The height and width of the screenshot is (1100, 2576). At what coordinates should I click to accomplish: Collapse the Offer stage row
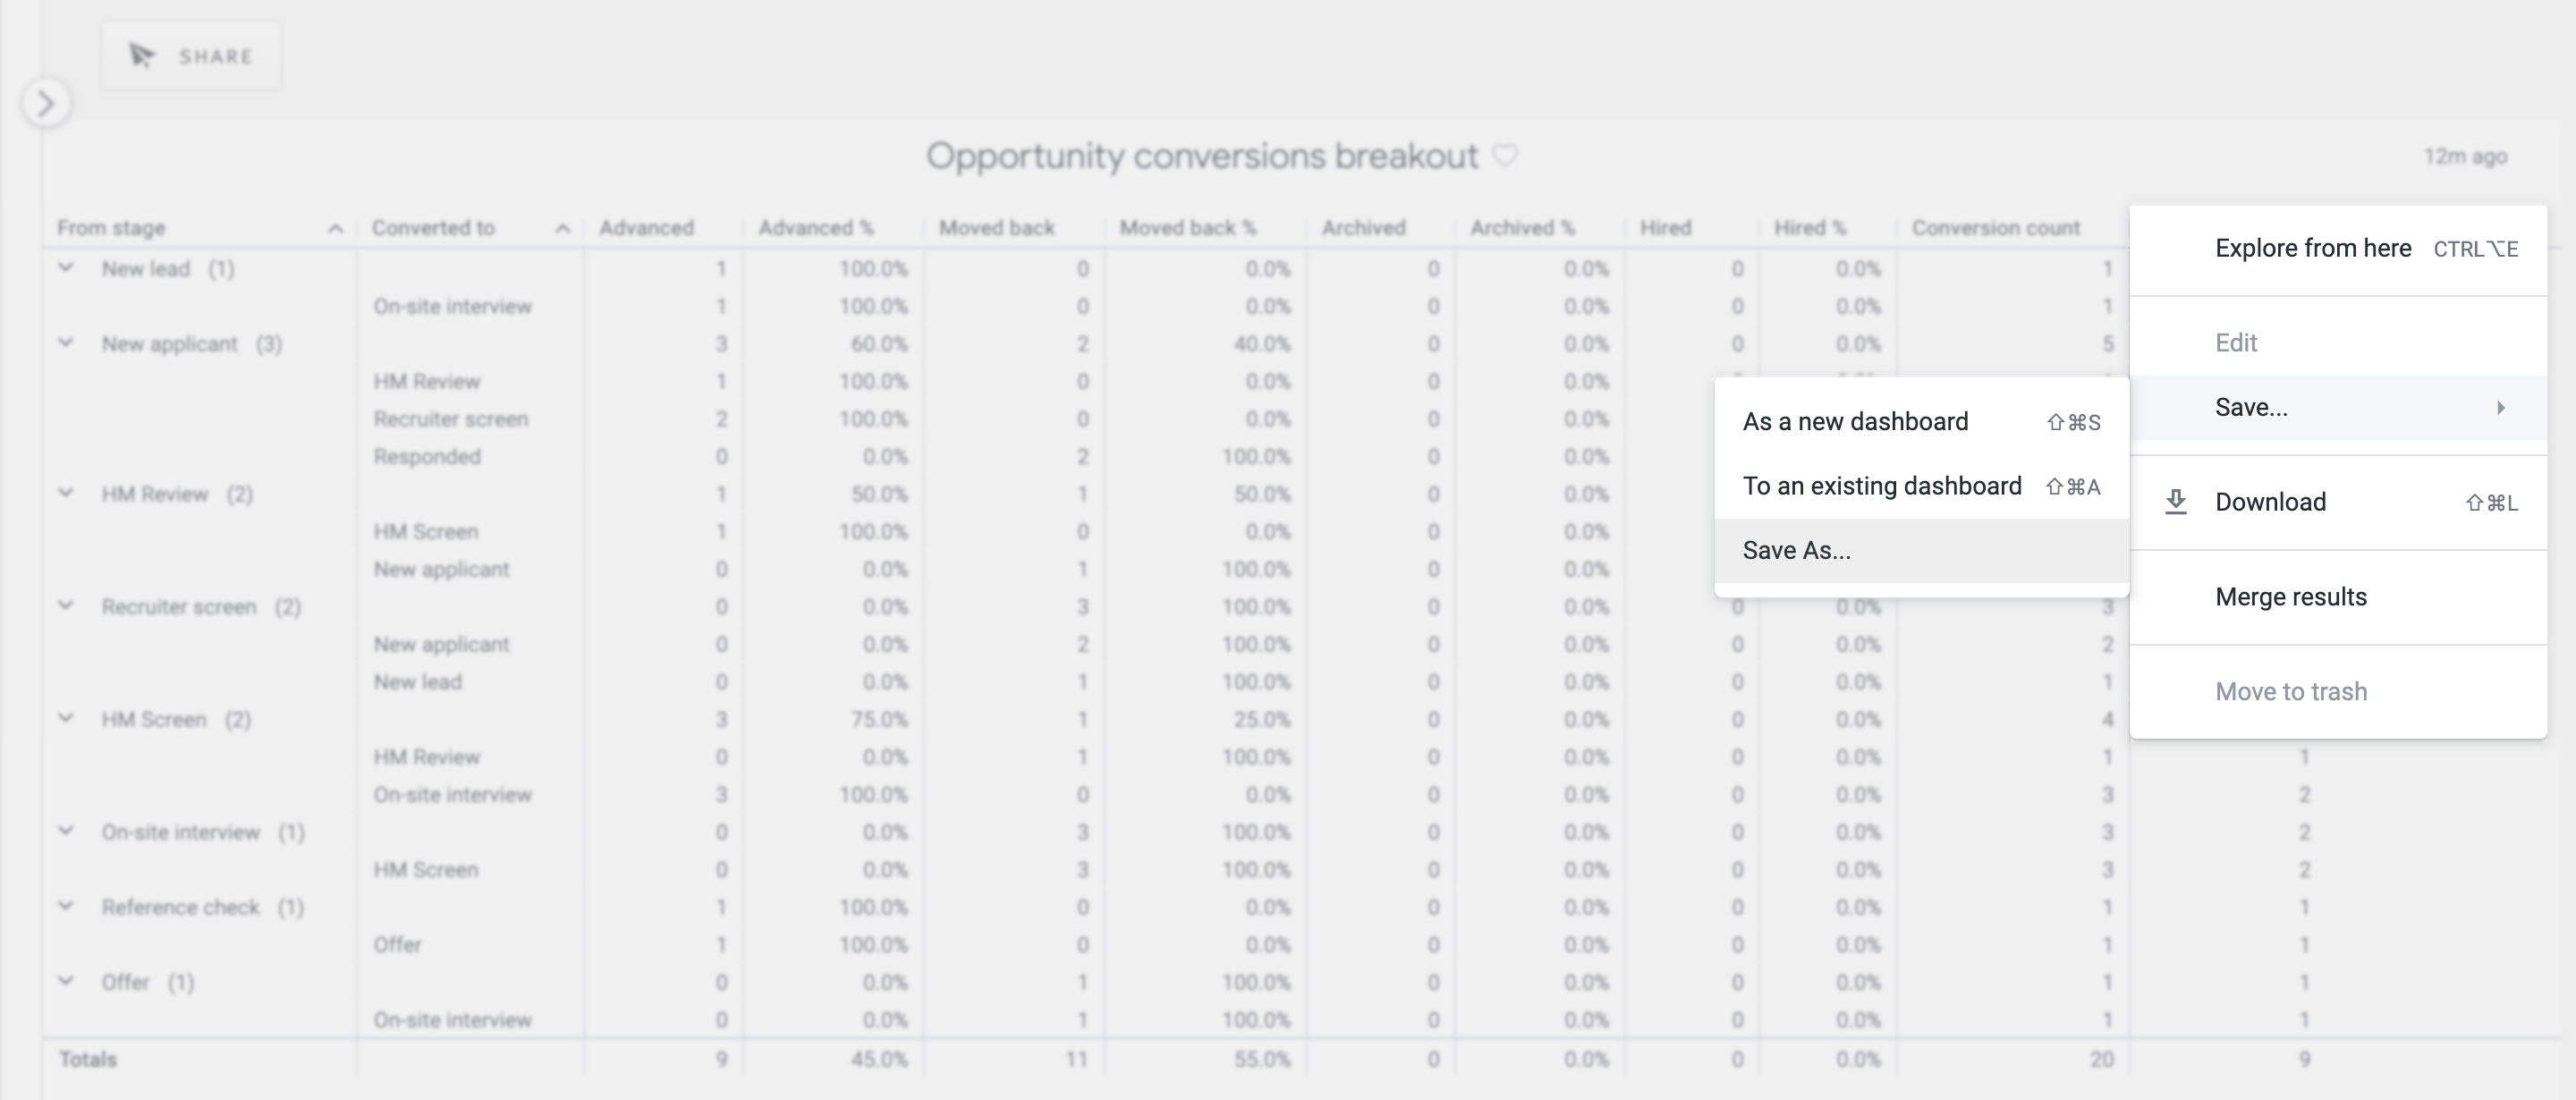pos(67,981)
